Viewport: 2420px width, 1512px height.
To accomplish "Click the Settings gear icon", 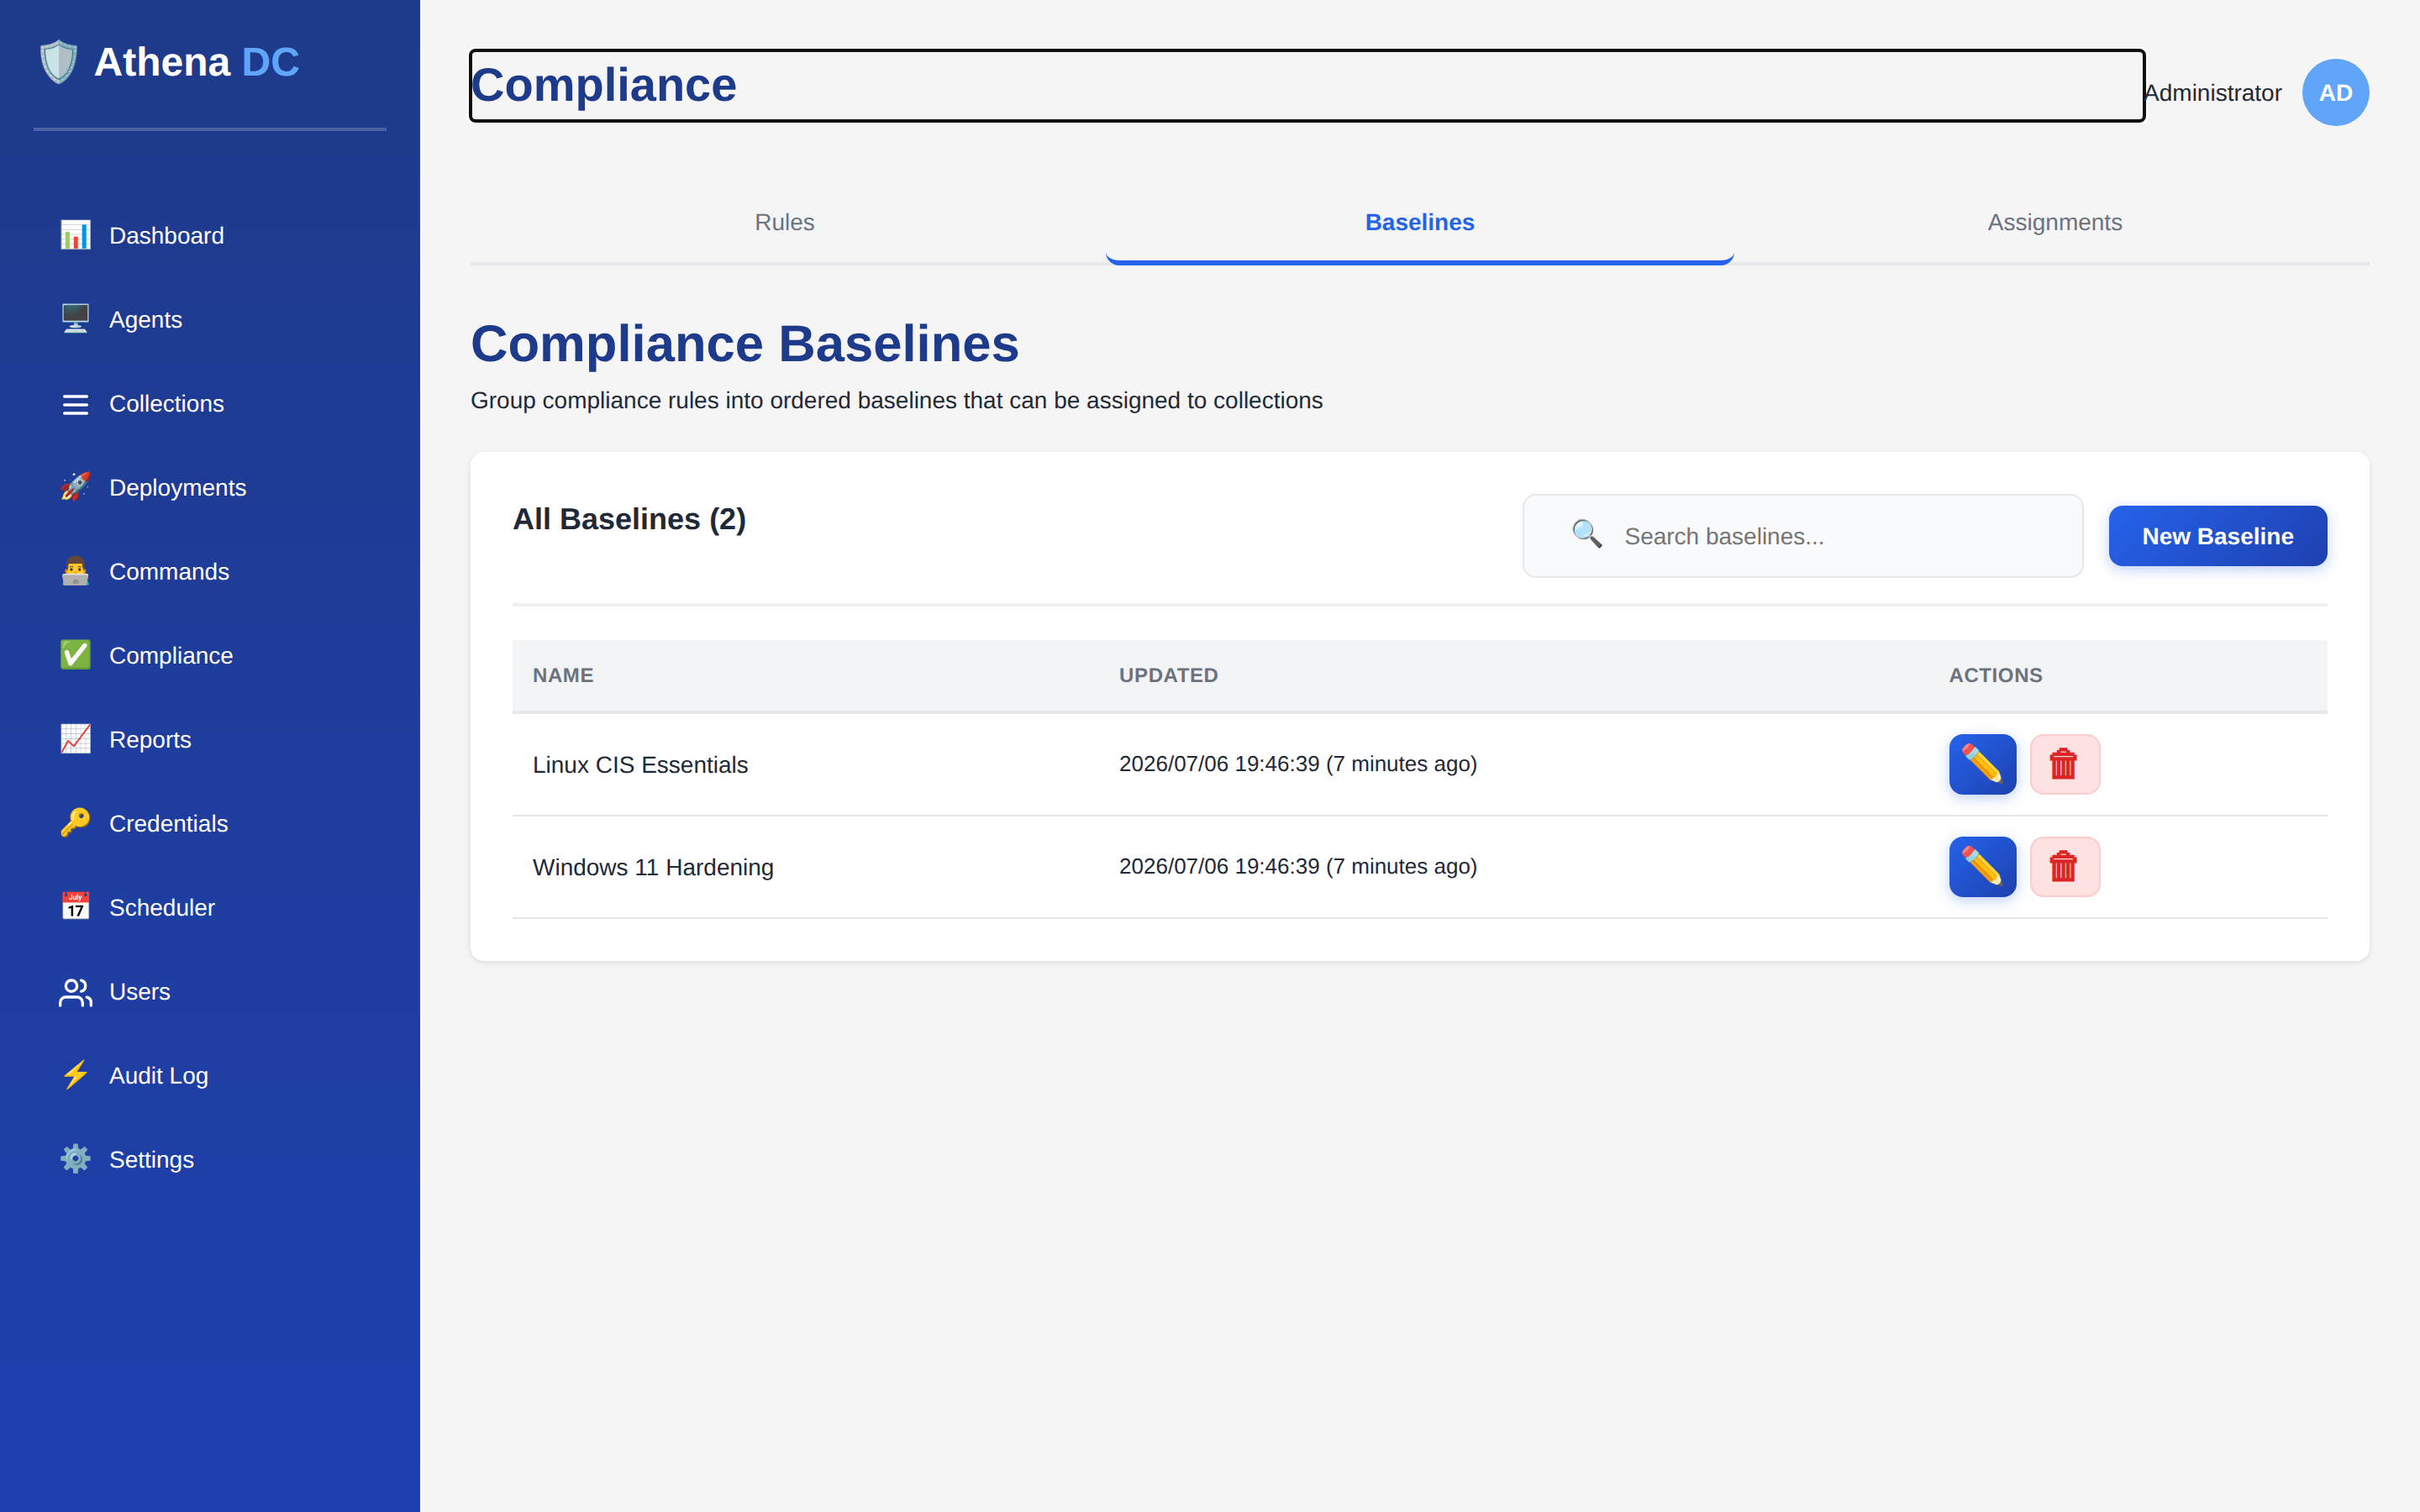I will tap(75, 1159).
